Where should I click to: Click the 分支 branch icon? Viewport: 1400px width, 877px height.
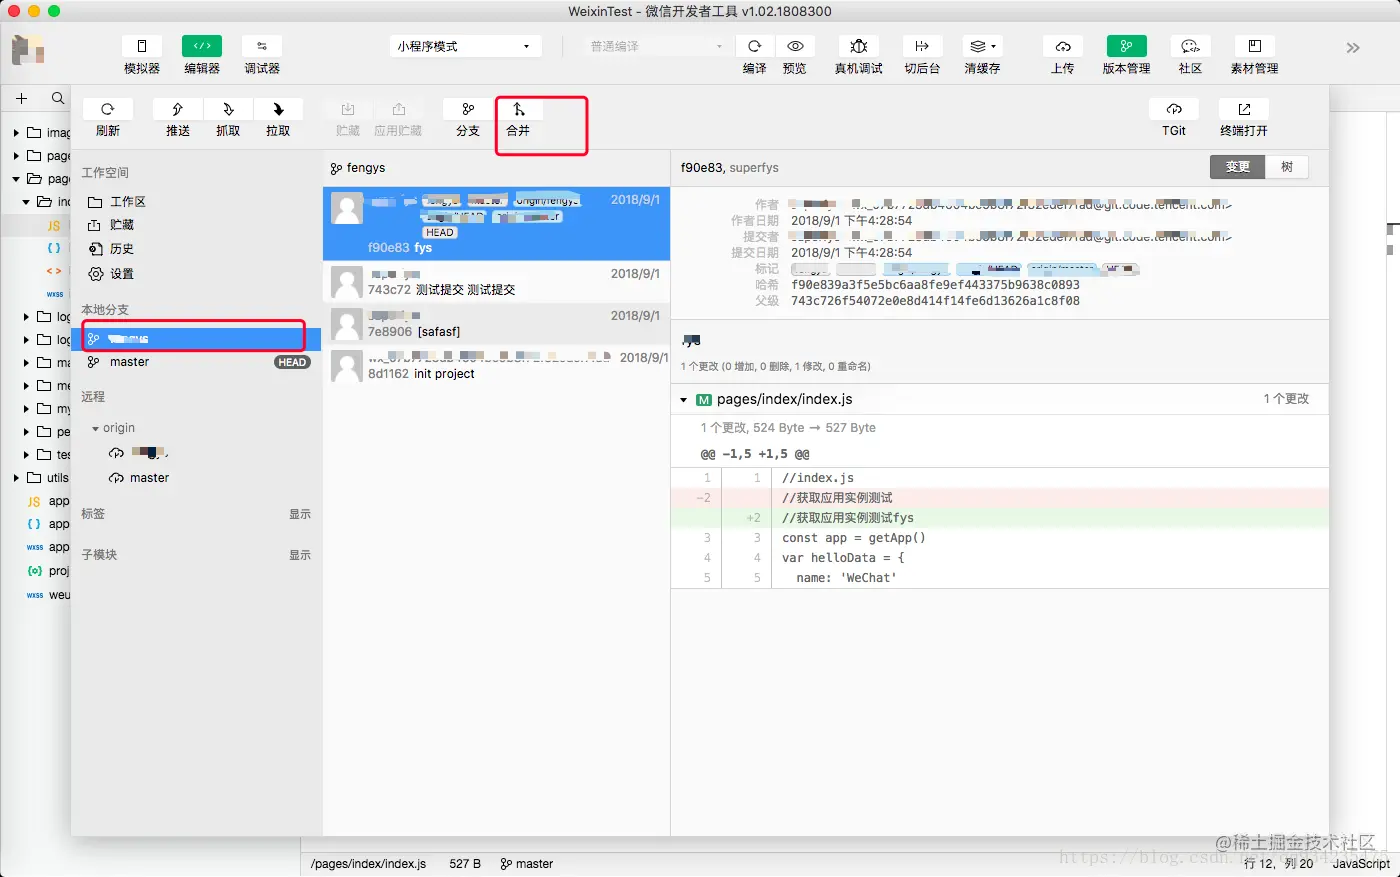468,109
